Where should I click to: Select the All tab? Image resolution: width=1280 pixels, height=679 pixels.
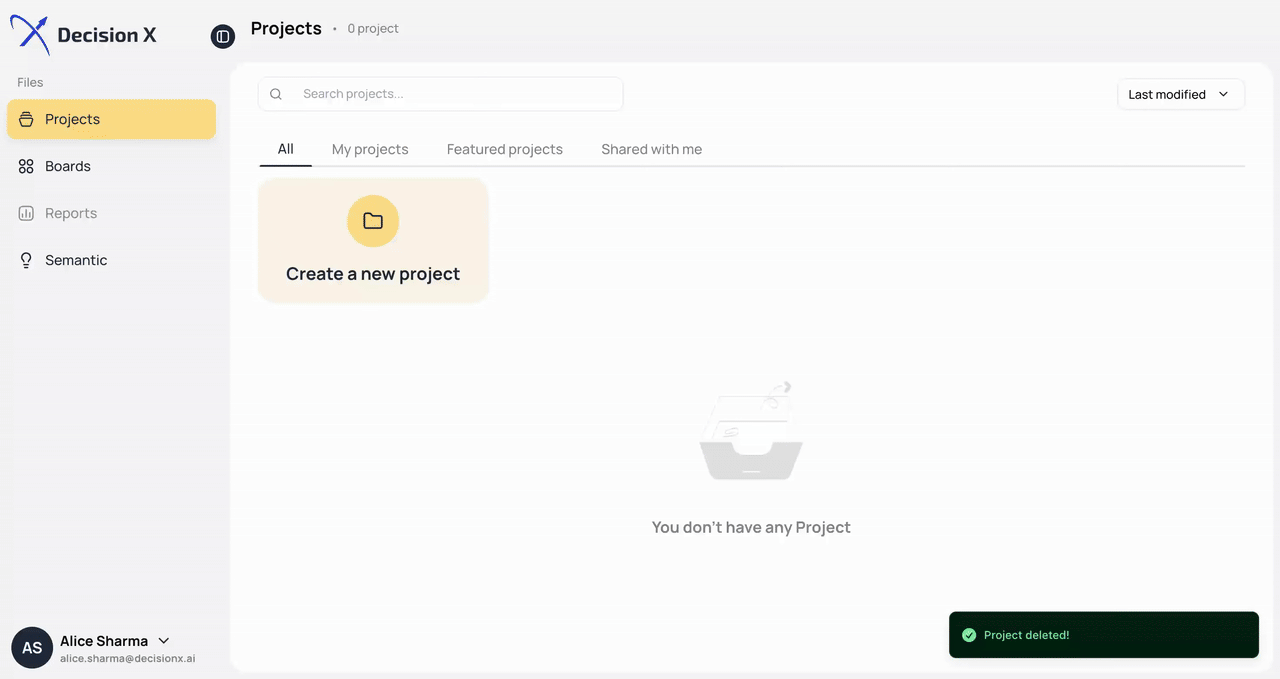[286, 149]
